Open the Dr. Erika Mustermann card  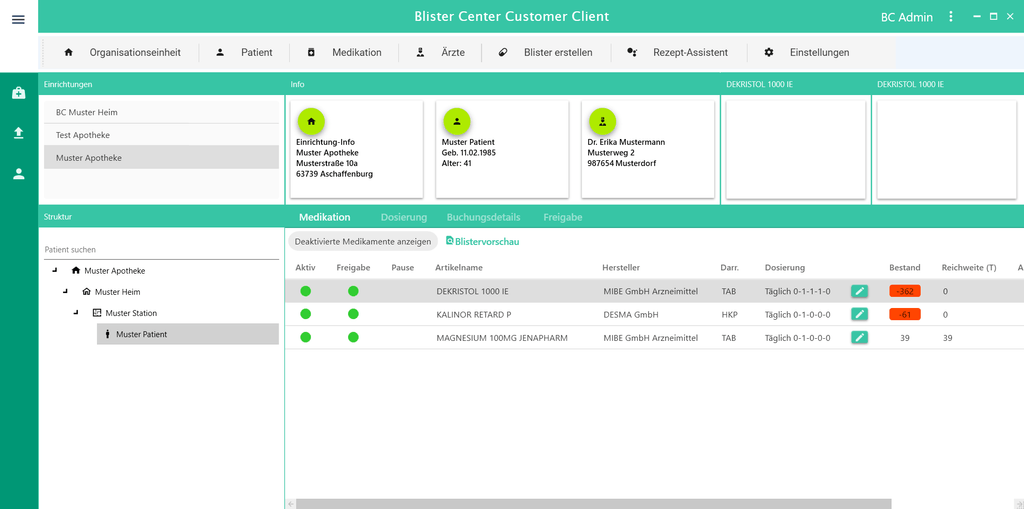[x=648, y=149]
